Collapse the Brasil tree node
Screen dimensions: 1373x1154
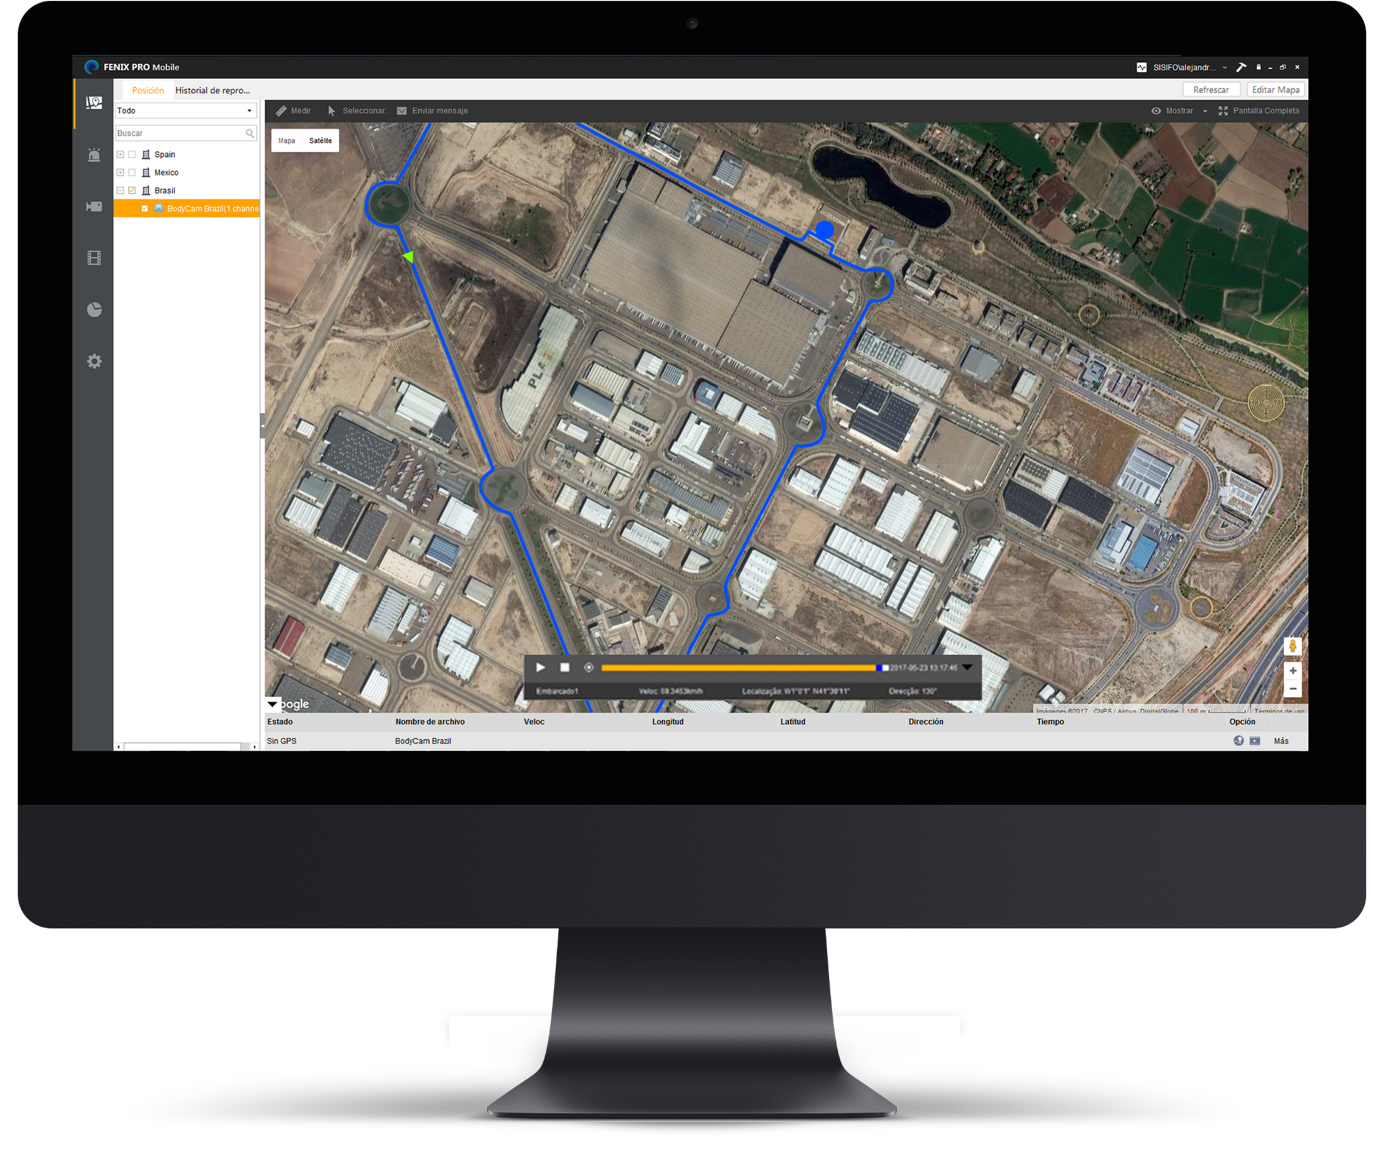click(120, 190)
